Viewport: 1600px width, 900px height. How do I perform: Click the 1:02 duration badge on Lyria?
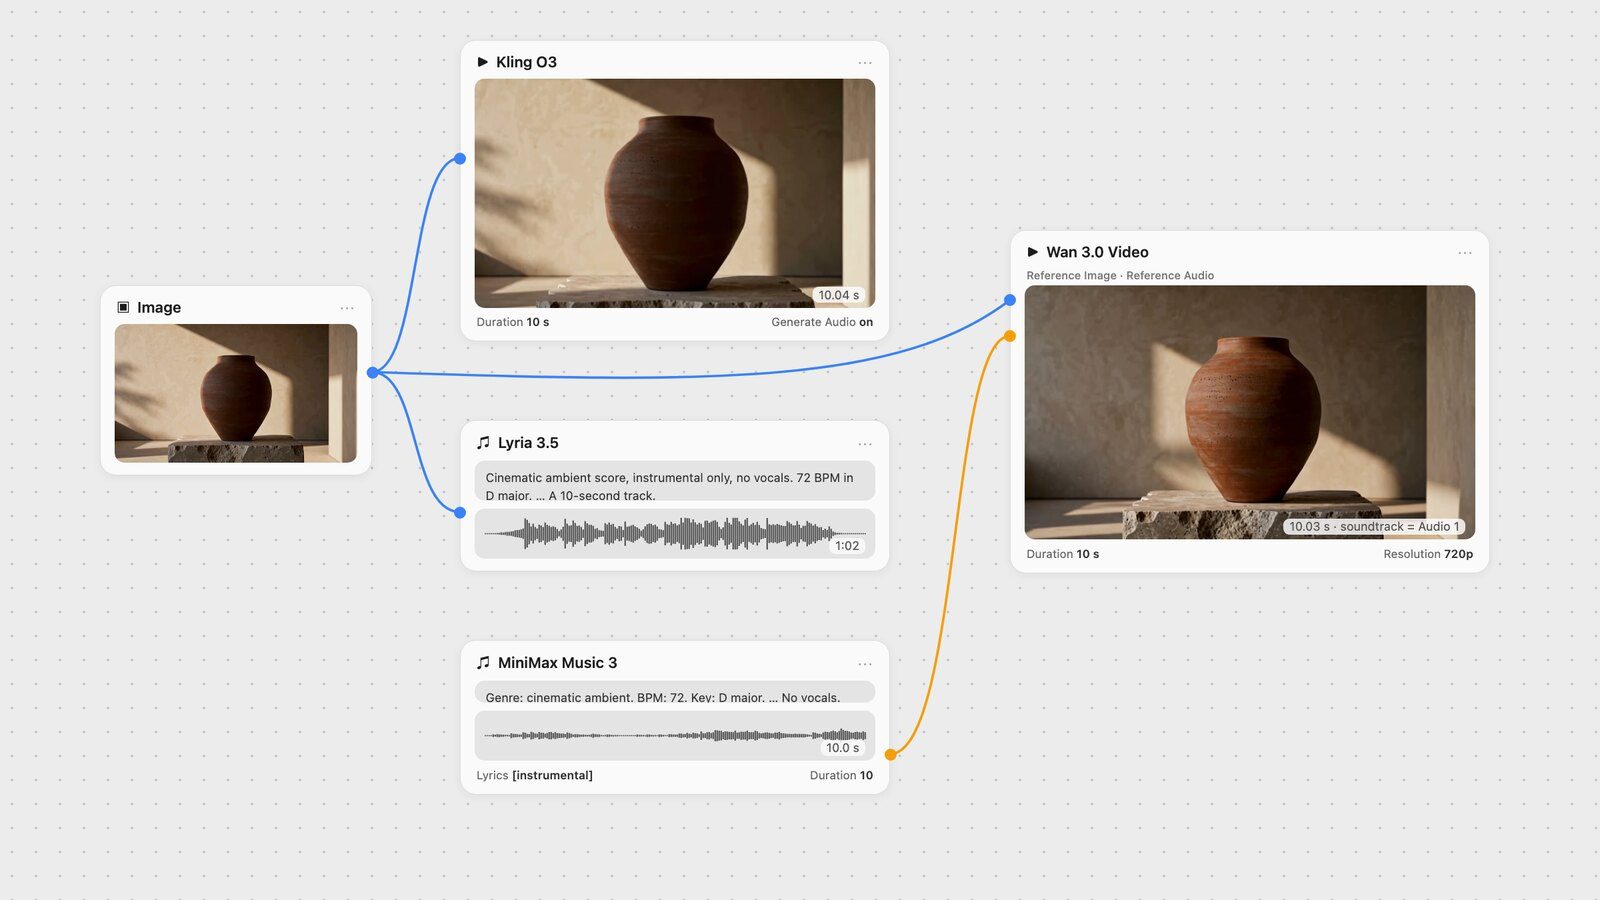click(x=847, y=546)
